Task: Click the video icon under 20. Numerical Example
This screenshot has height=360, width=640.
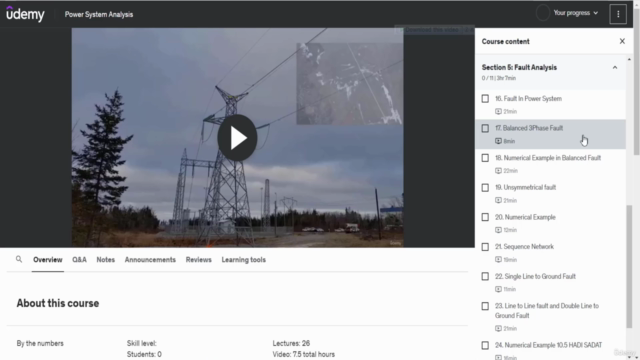Action: [498, 230]
